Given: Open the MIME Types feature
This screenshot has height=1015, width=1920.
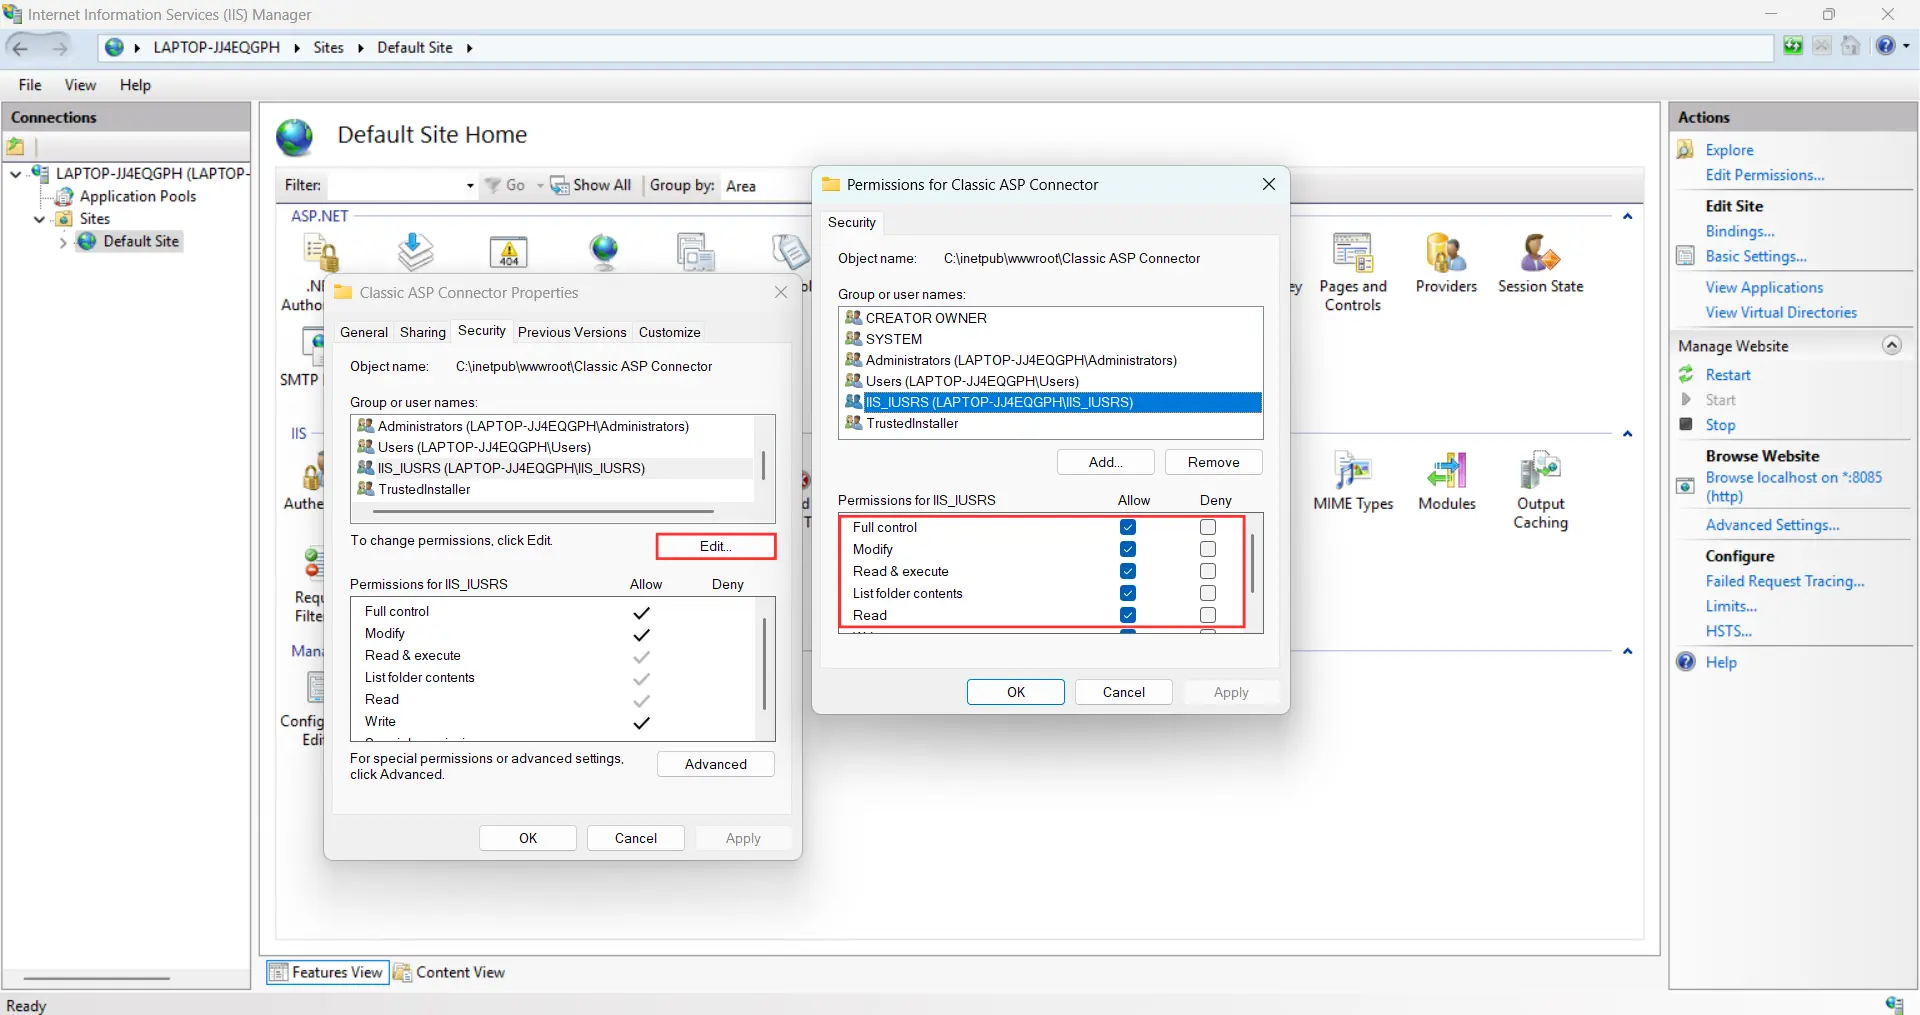Looking at the screenshot, I should pyautogui.click(x=1353, y=481).
